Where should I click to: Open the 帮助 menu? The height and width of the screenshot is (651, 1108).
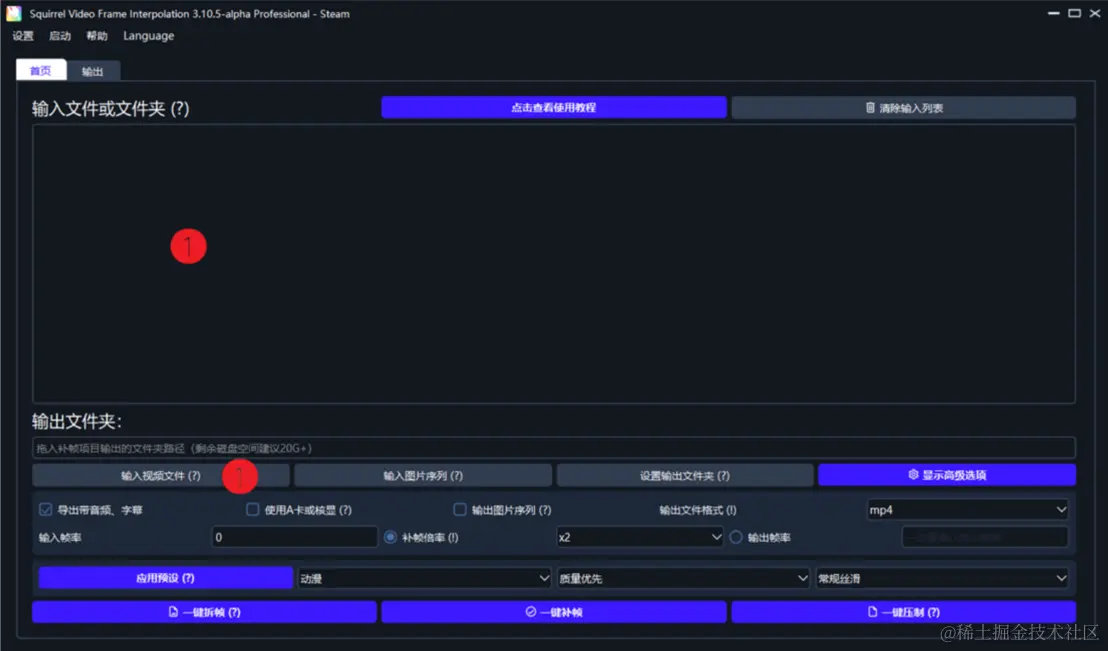(97, 36)
